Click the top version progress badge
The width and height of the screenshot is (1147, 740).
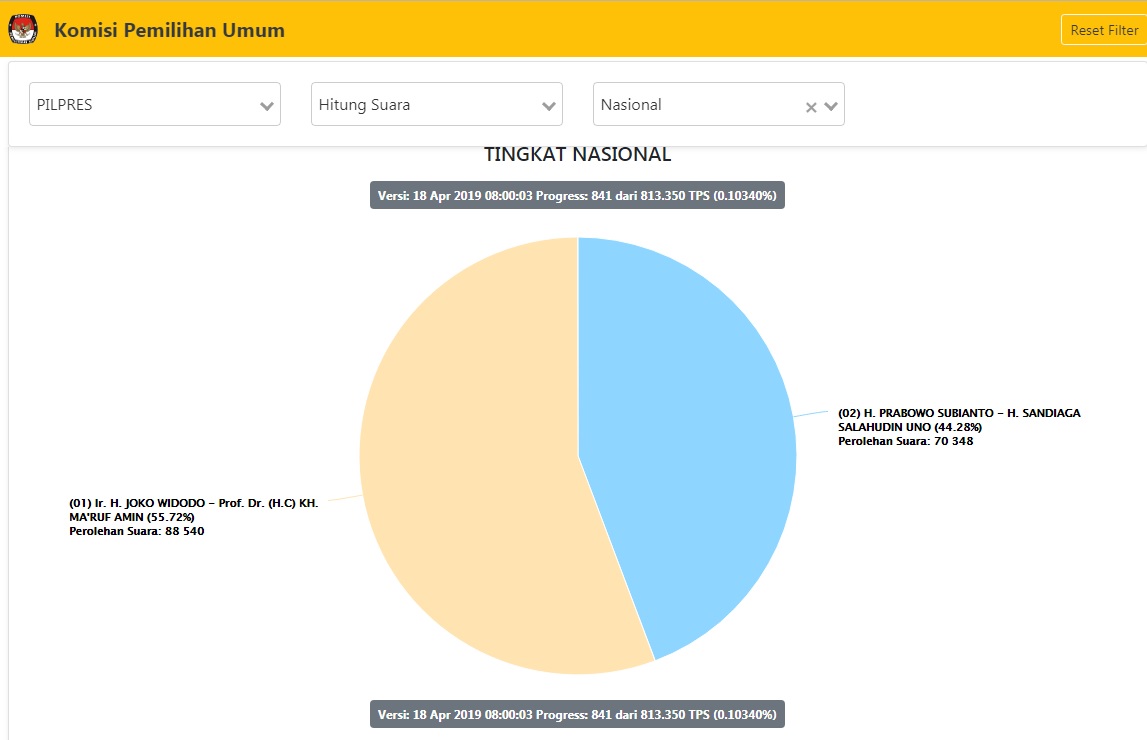[577, 195]
